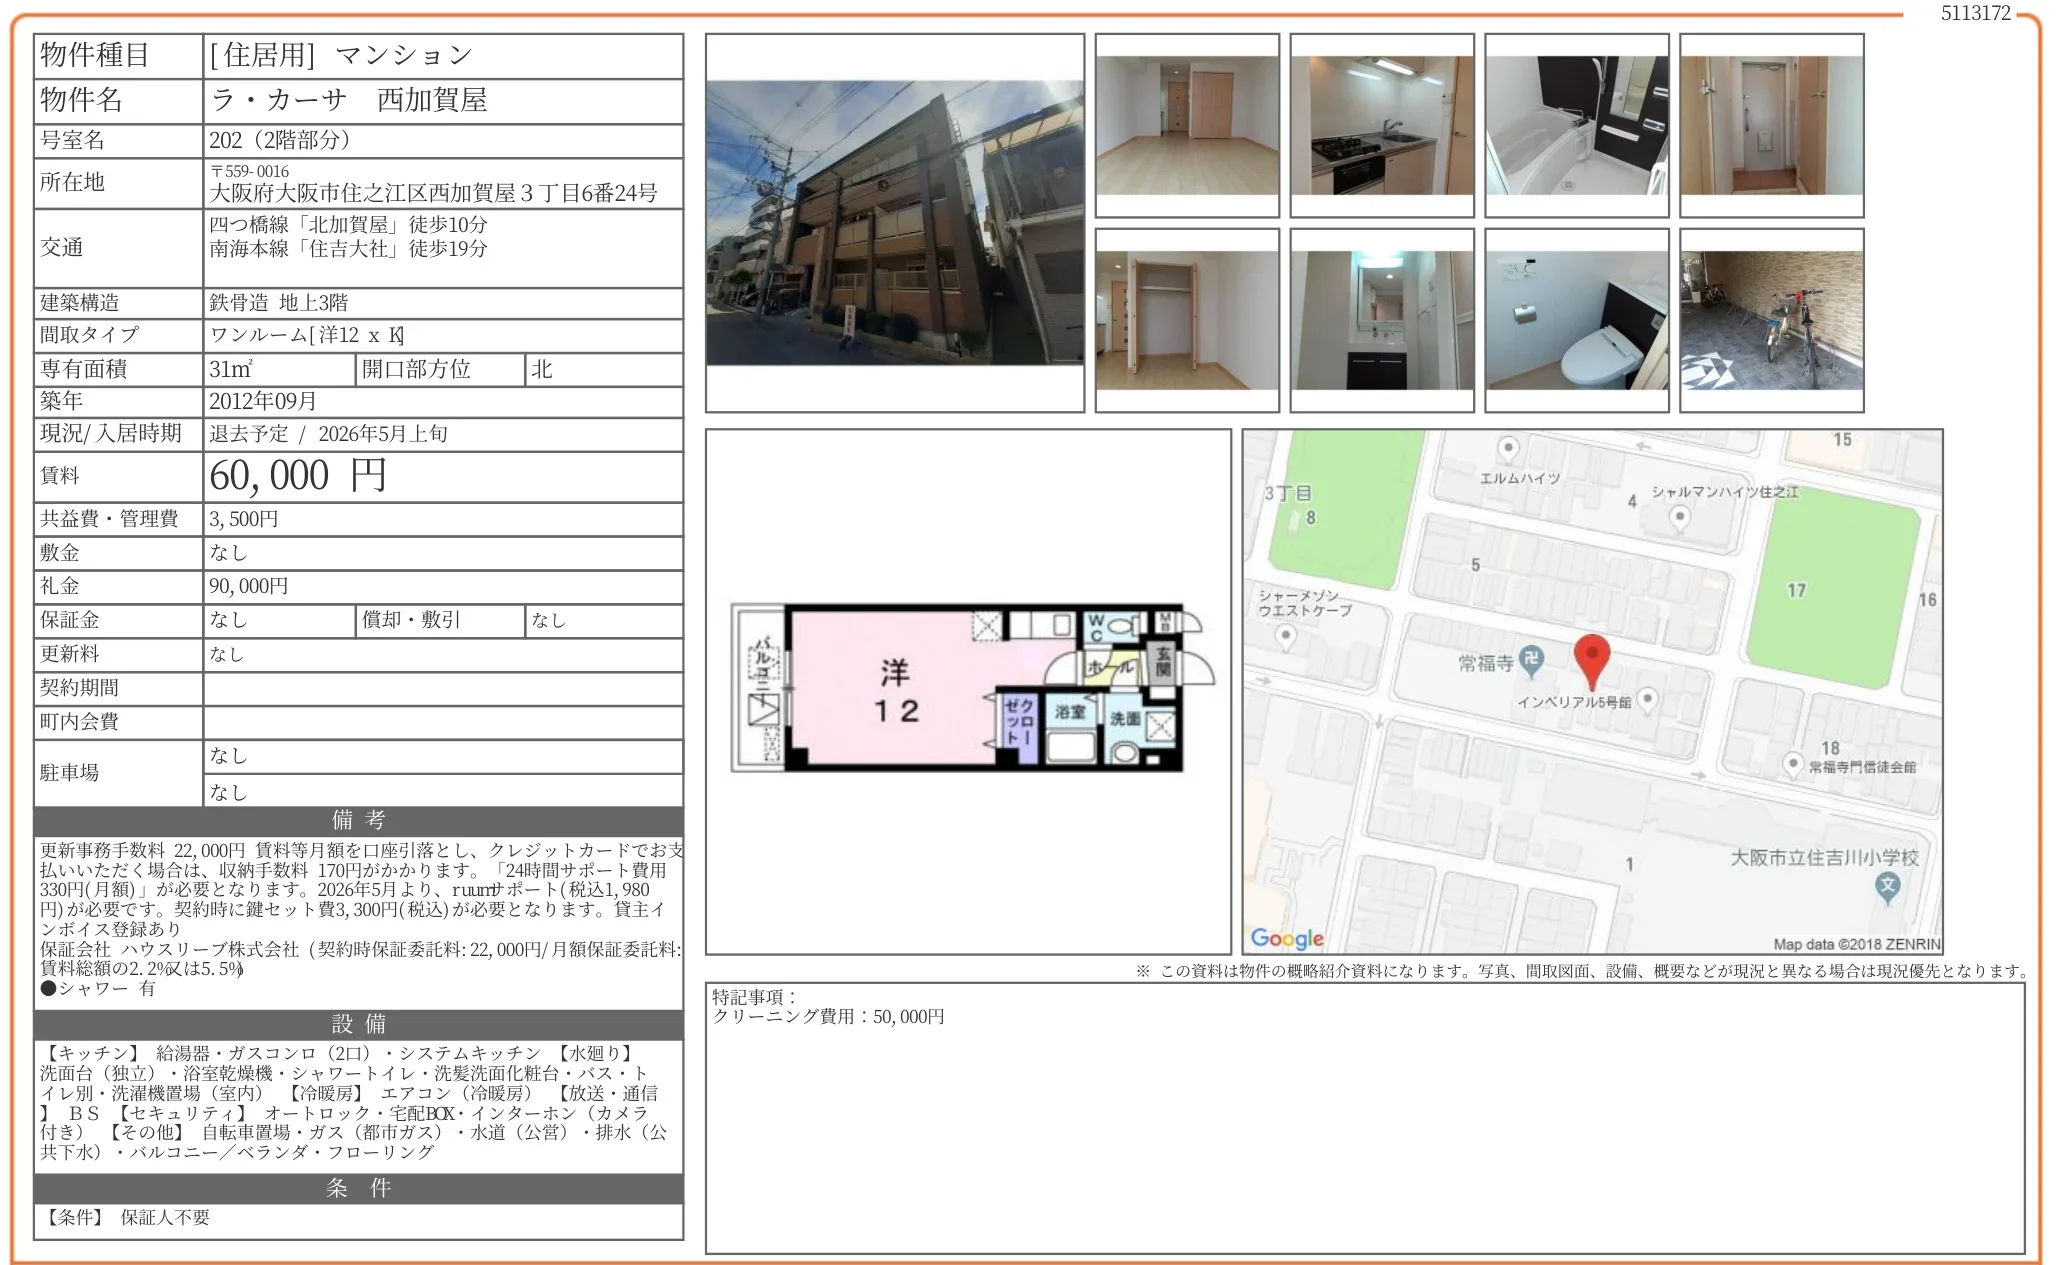Click the 常福寺門信徒会館 map marker
The image size is (2056, 1265).
(1793, 765)
